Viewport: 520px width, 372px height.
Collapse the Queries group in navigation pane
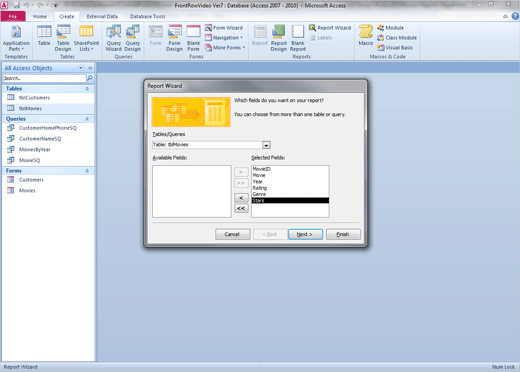(87, 119)
